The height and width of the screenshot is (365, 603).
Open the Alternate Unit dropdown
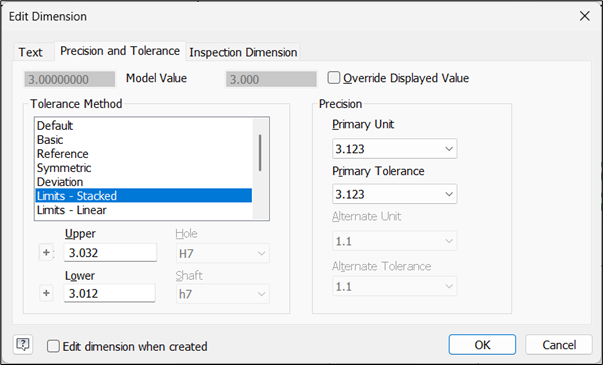click(395, 241)
